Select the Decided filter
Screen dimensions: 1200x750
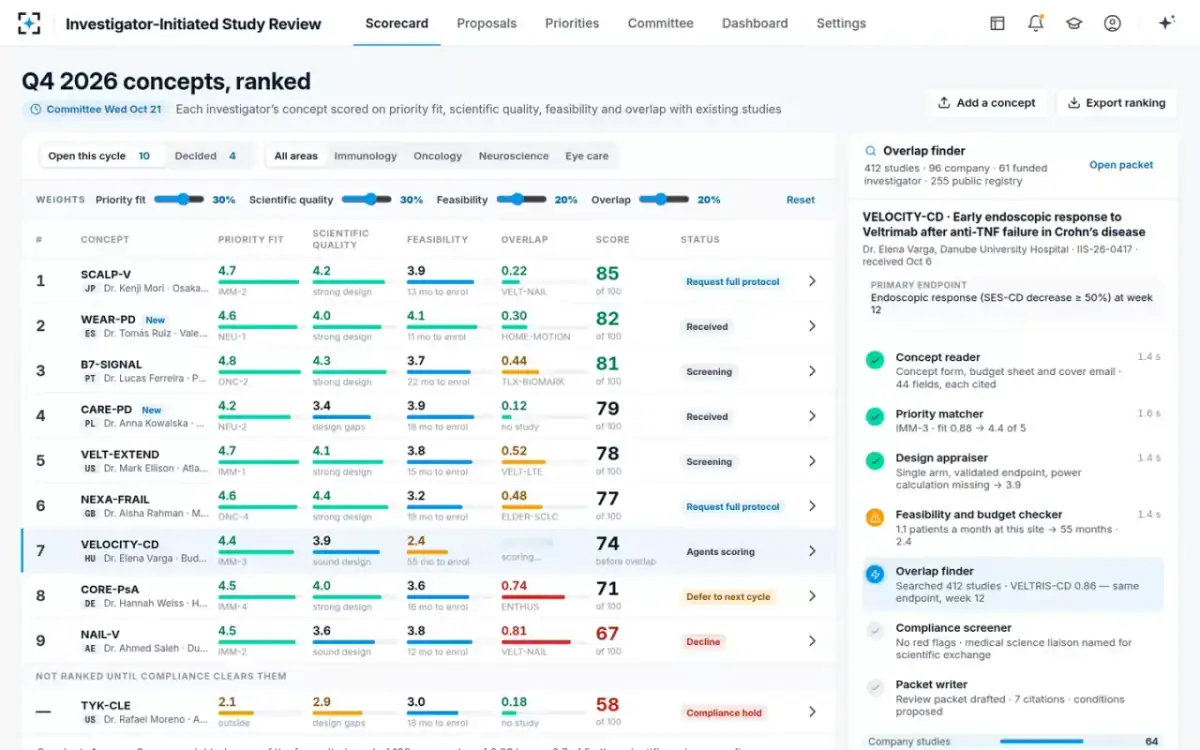pos(206,156)
